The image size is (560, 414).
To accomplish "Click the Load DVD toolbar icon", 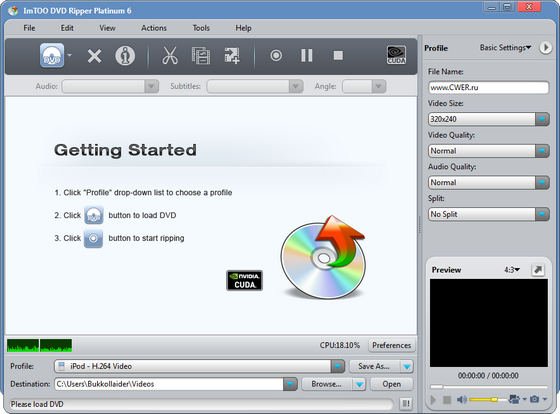I will click(52, 55).
